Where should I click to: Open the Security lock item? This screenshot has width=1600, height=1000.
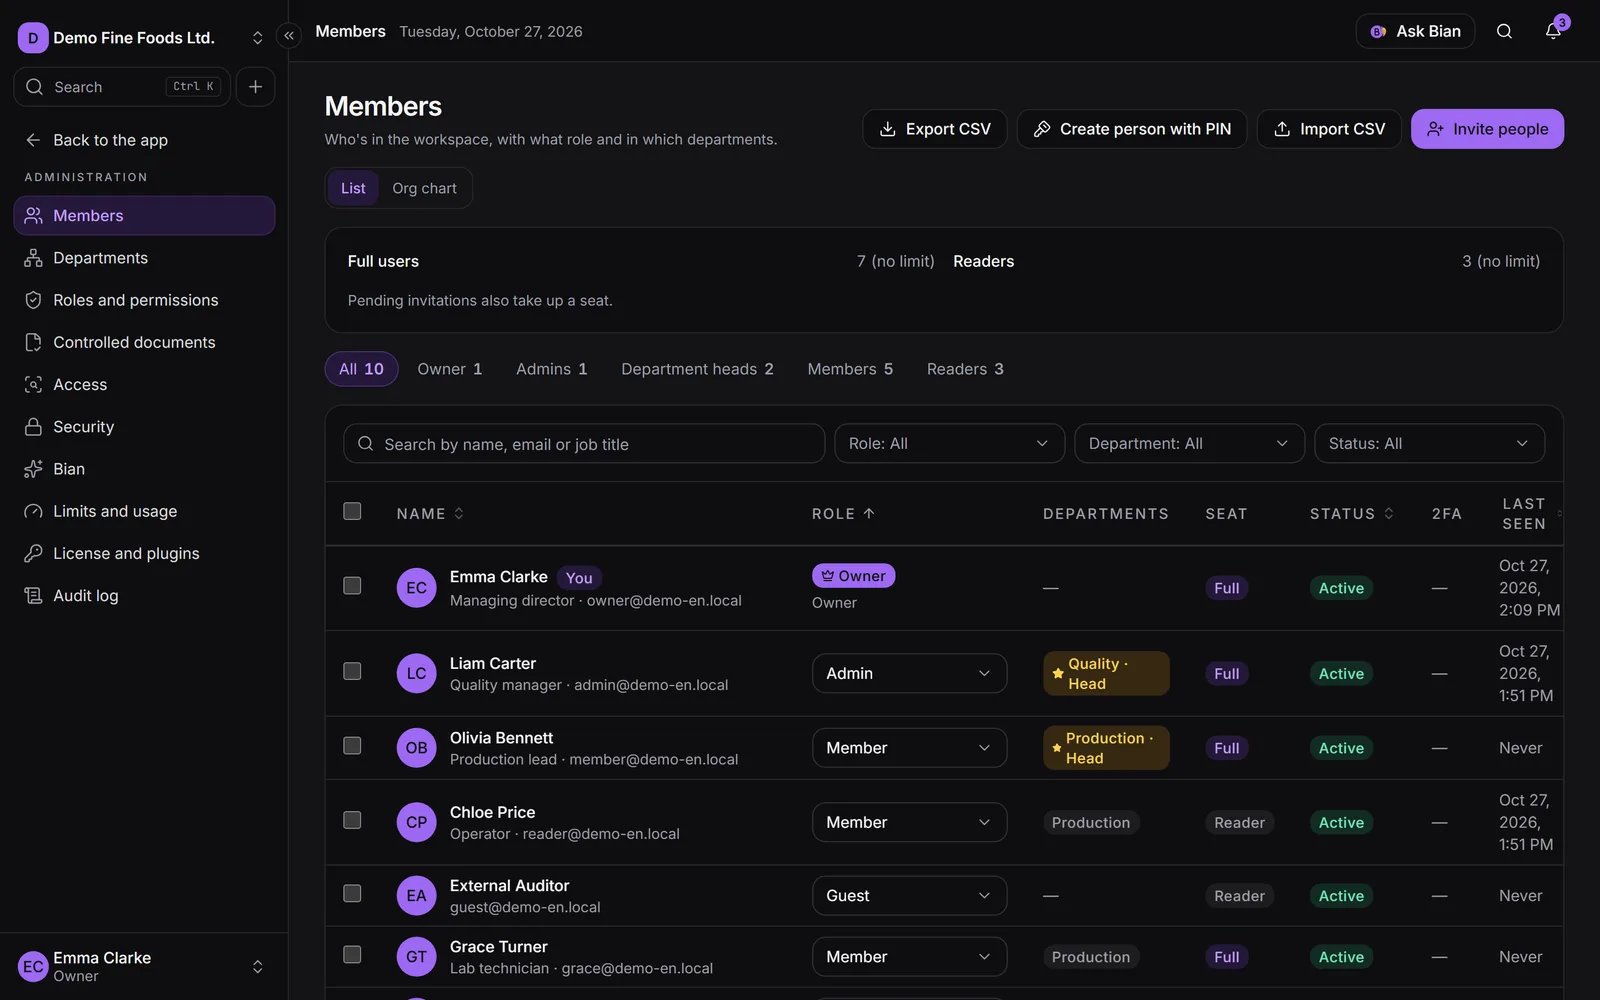pos(144,427)
